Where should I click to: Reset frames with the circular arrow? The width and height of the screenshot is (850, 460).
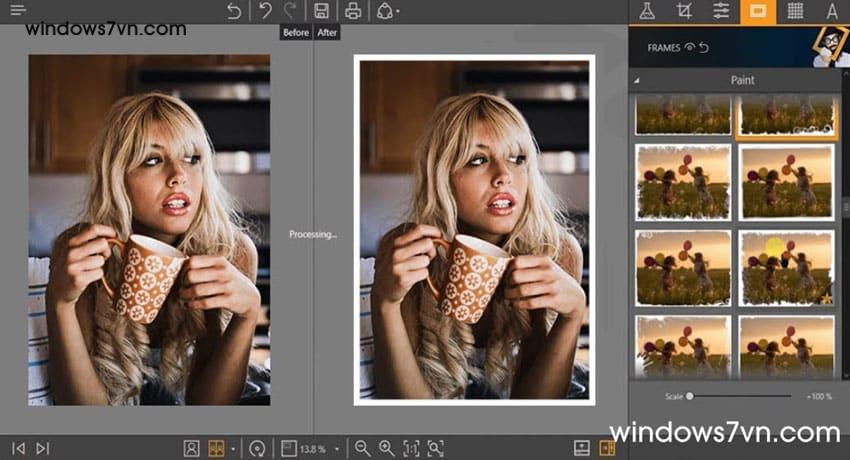pos(704,48)
